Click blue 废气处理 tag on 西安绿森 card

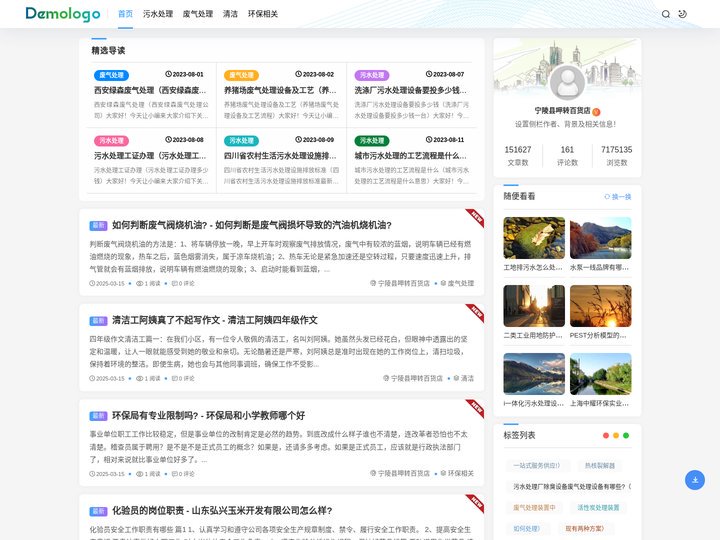111,75
